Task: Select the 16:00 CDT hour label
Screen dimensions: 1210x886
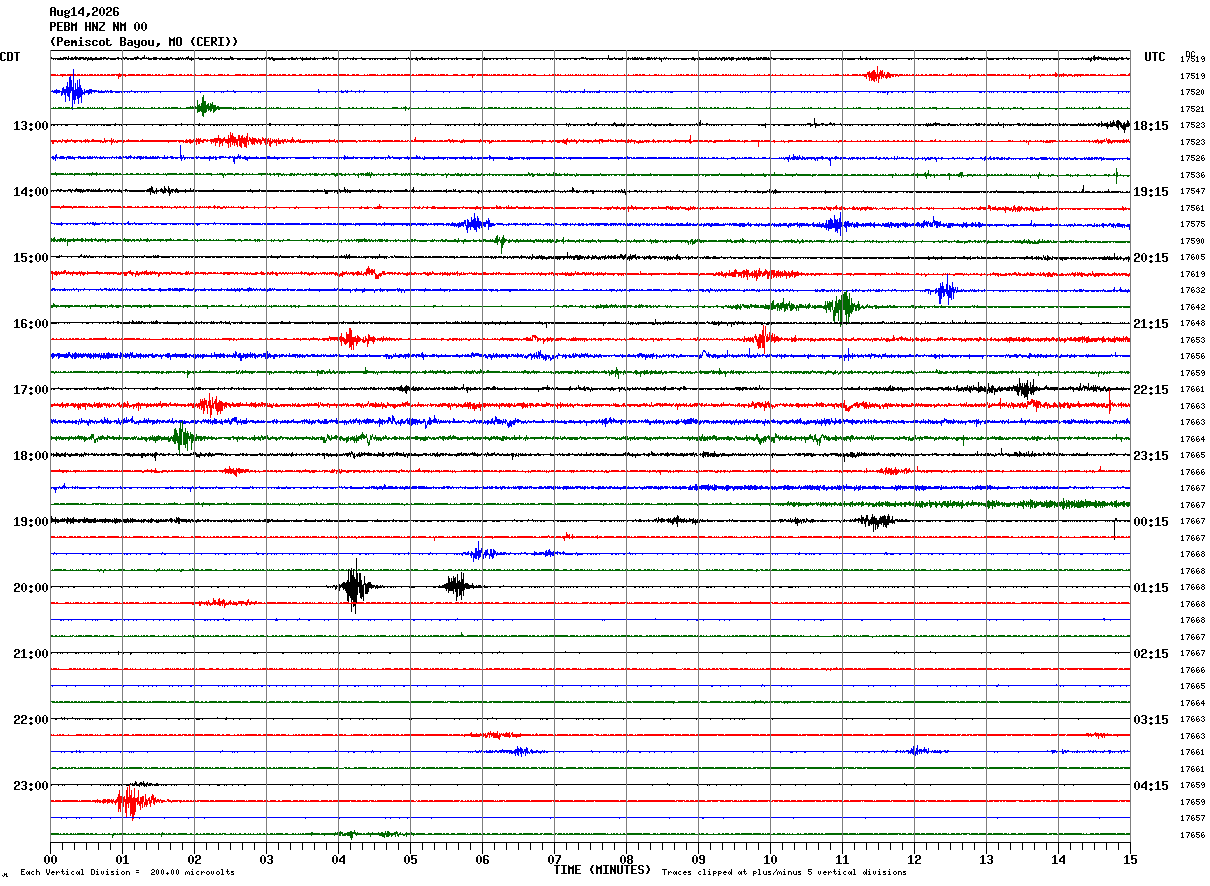Action: pos(31,324)
